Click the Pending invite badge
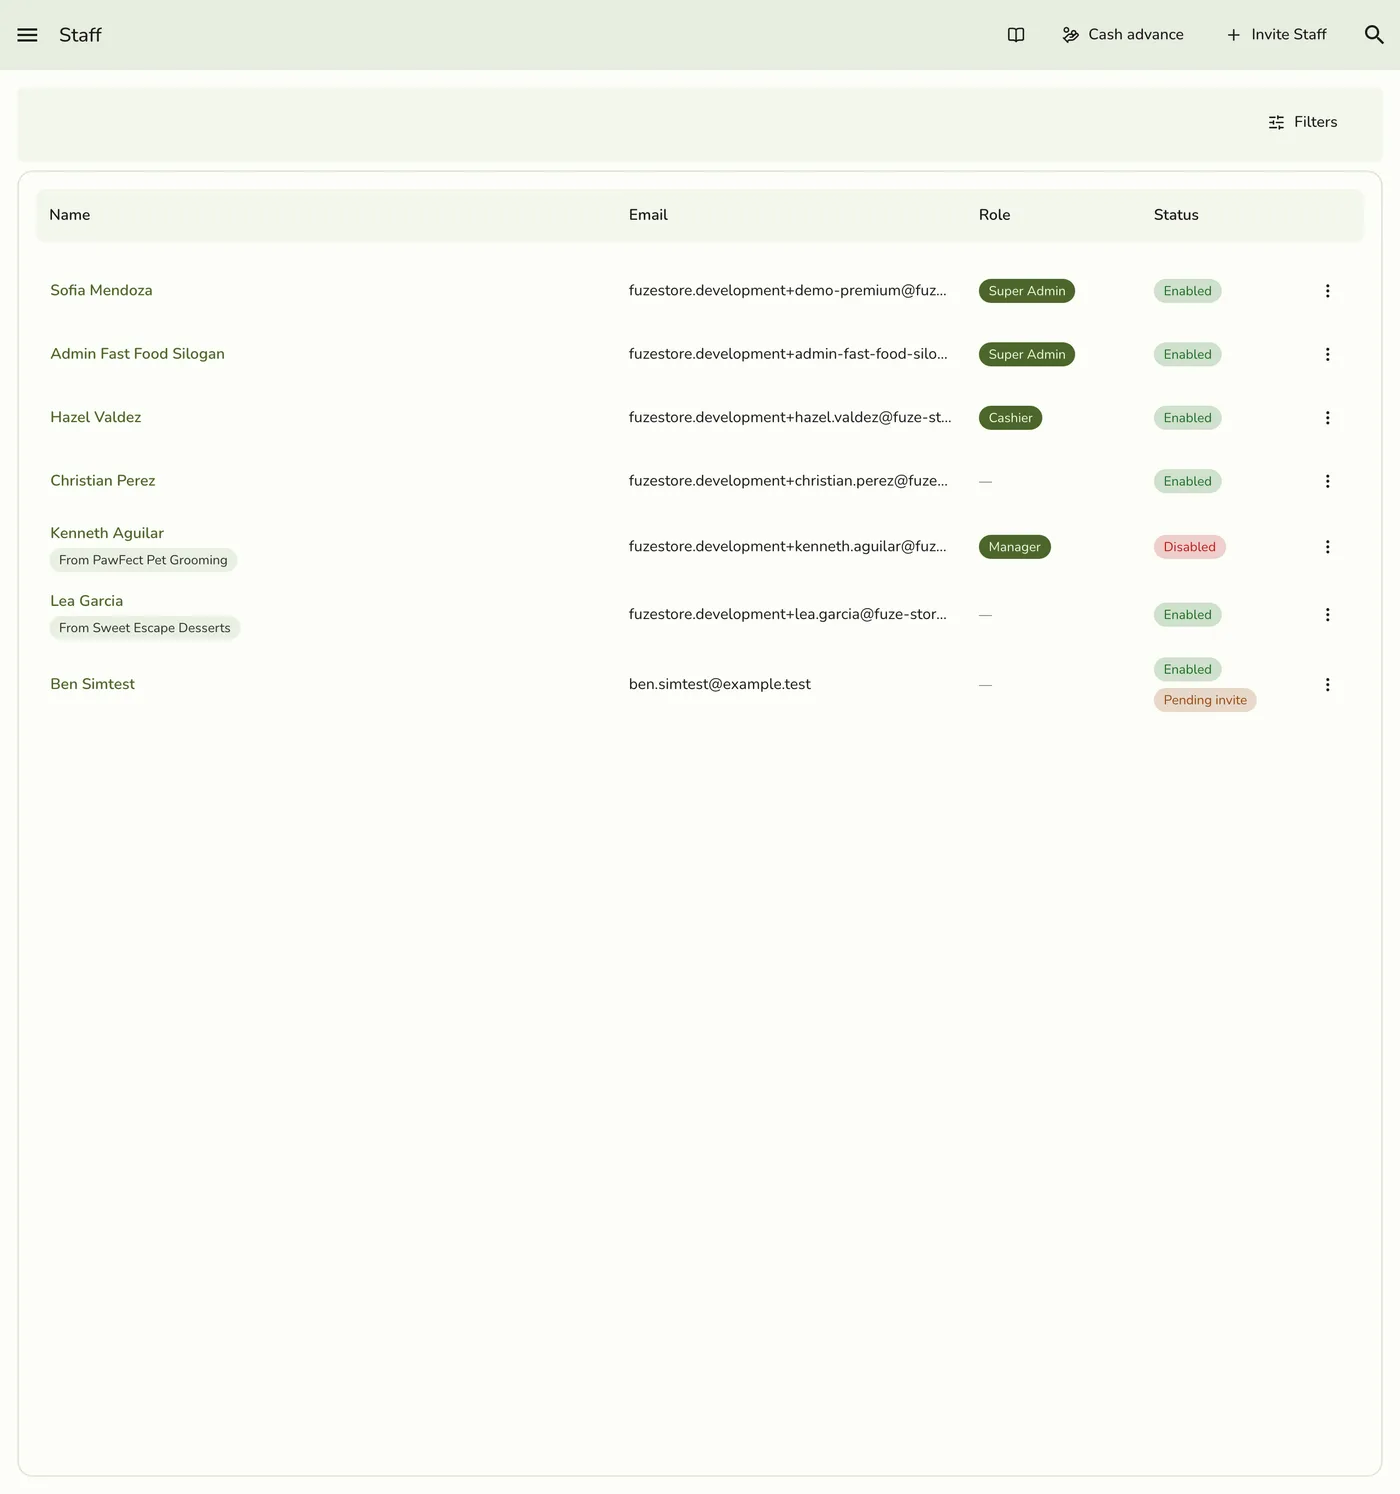This screenshot has height=1494, width=1400. (1205, 700)
